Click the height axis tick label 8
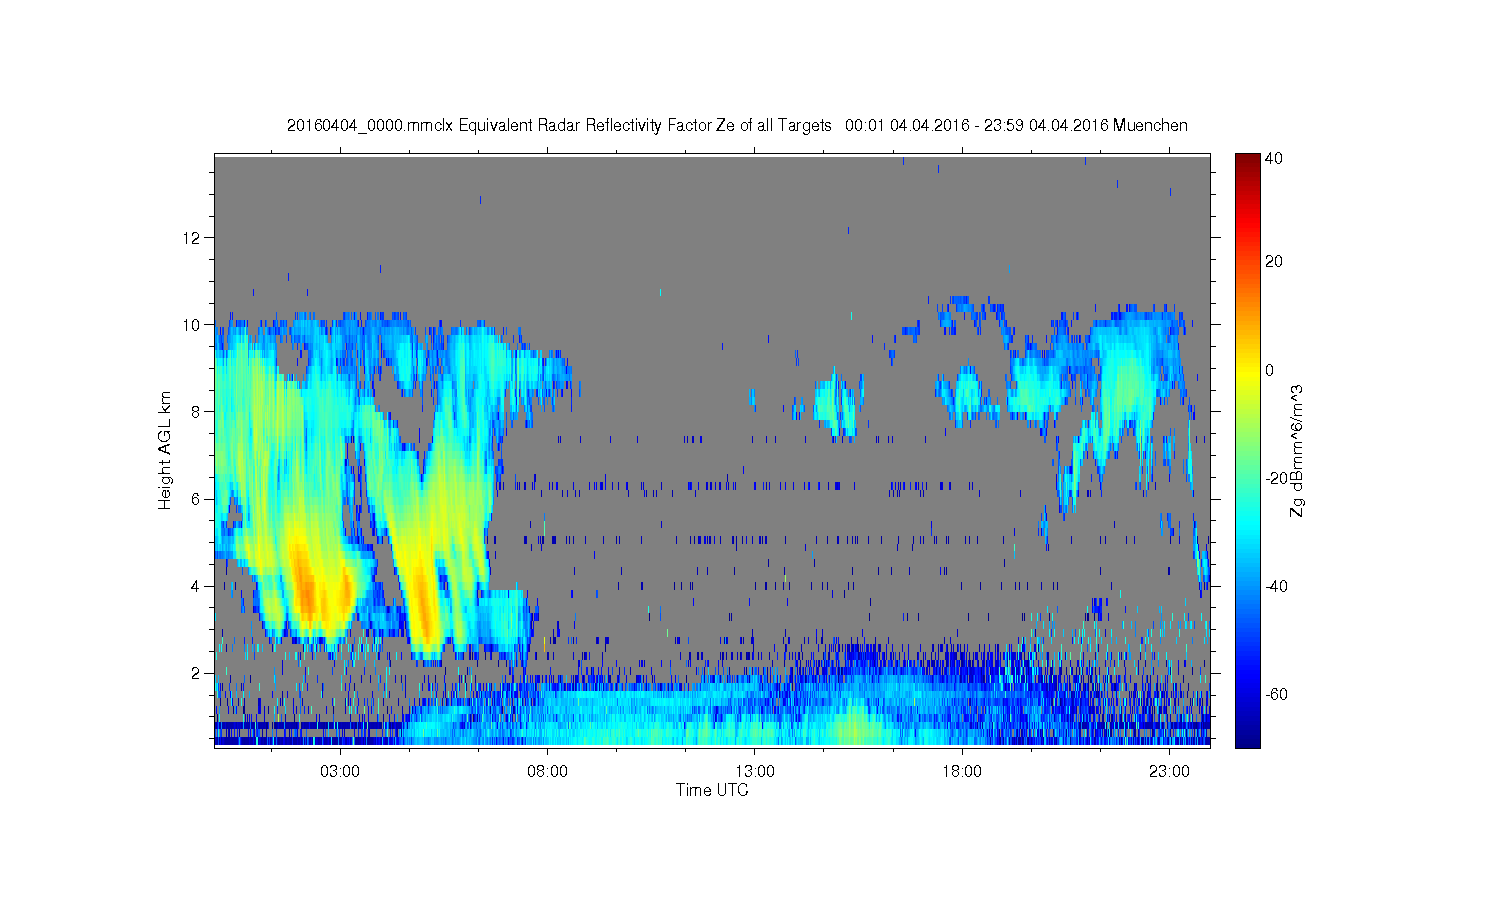This screenshot has width=1500, height=900. click(196, 412)
